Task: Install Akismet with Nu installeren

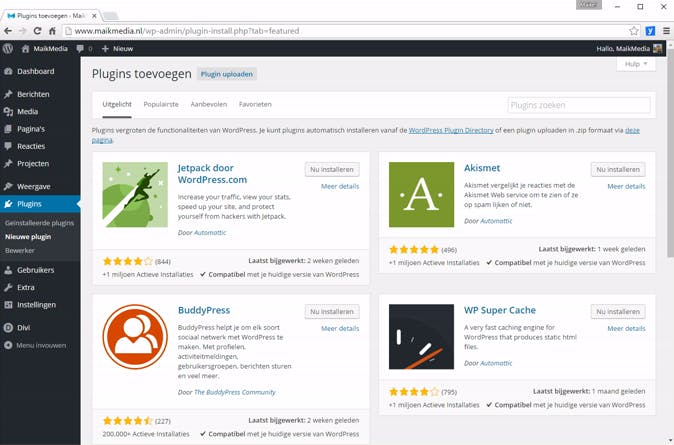Action: click(x=618, y=169)
